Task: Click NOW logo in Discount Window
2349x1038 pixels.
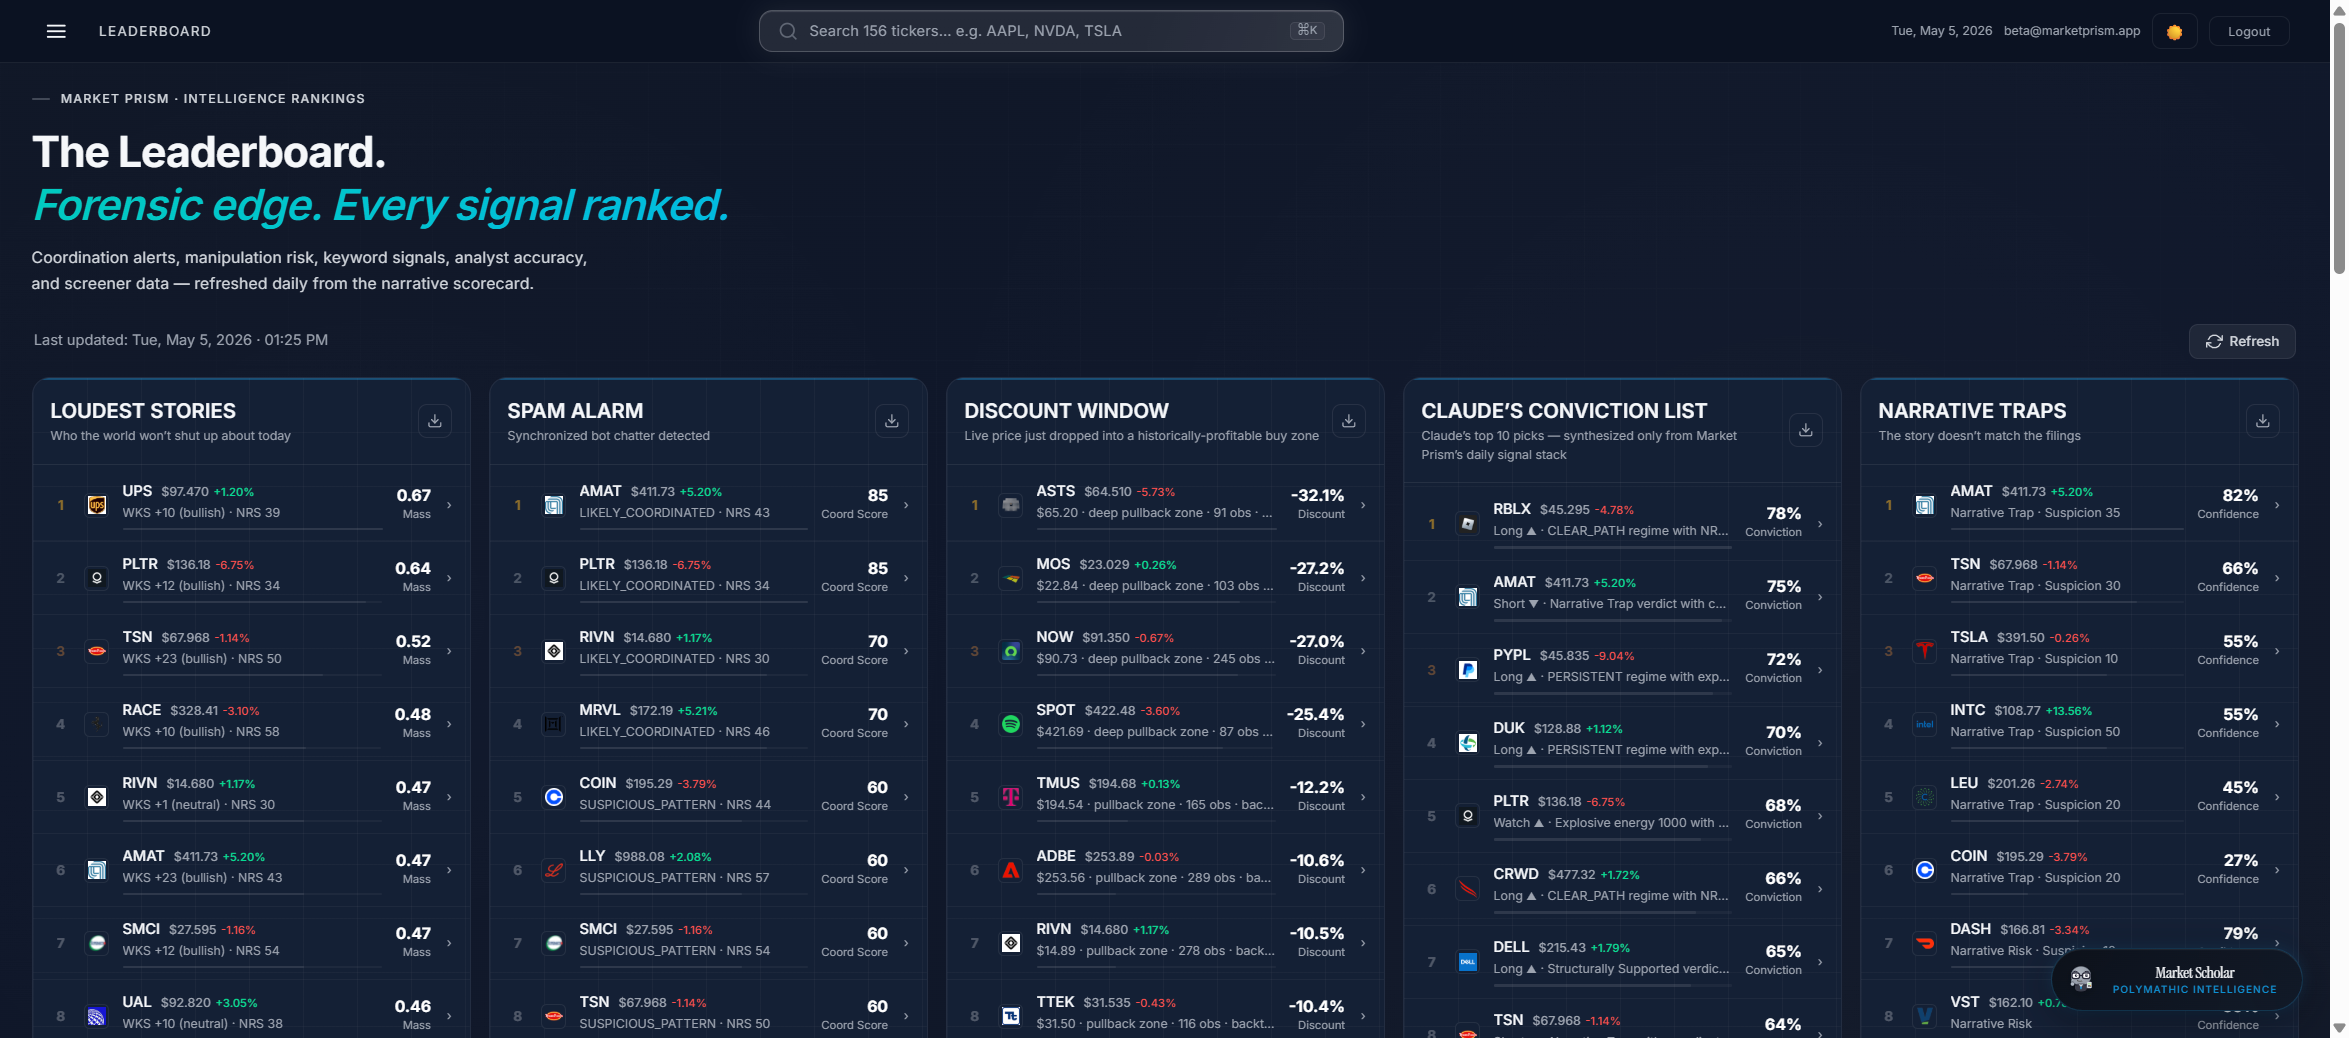Action: coord(1011,651)
